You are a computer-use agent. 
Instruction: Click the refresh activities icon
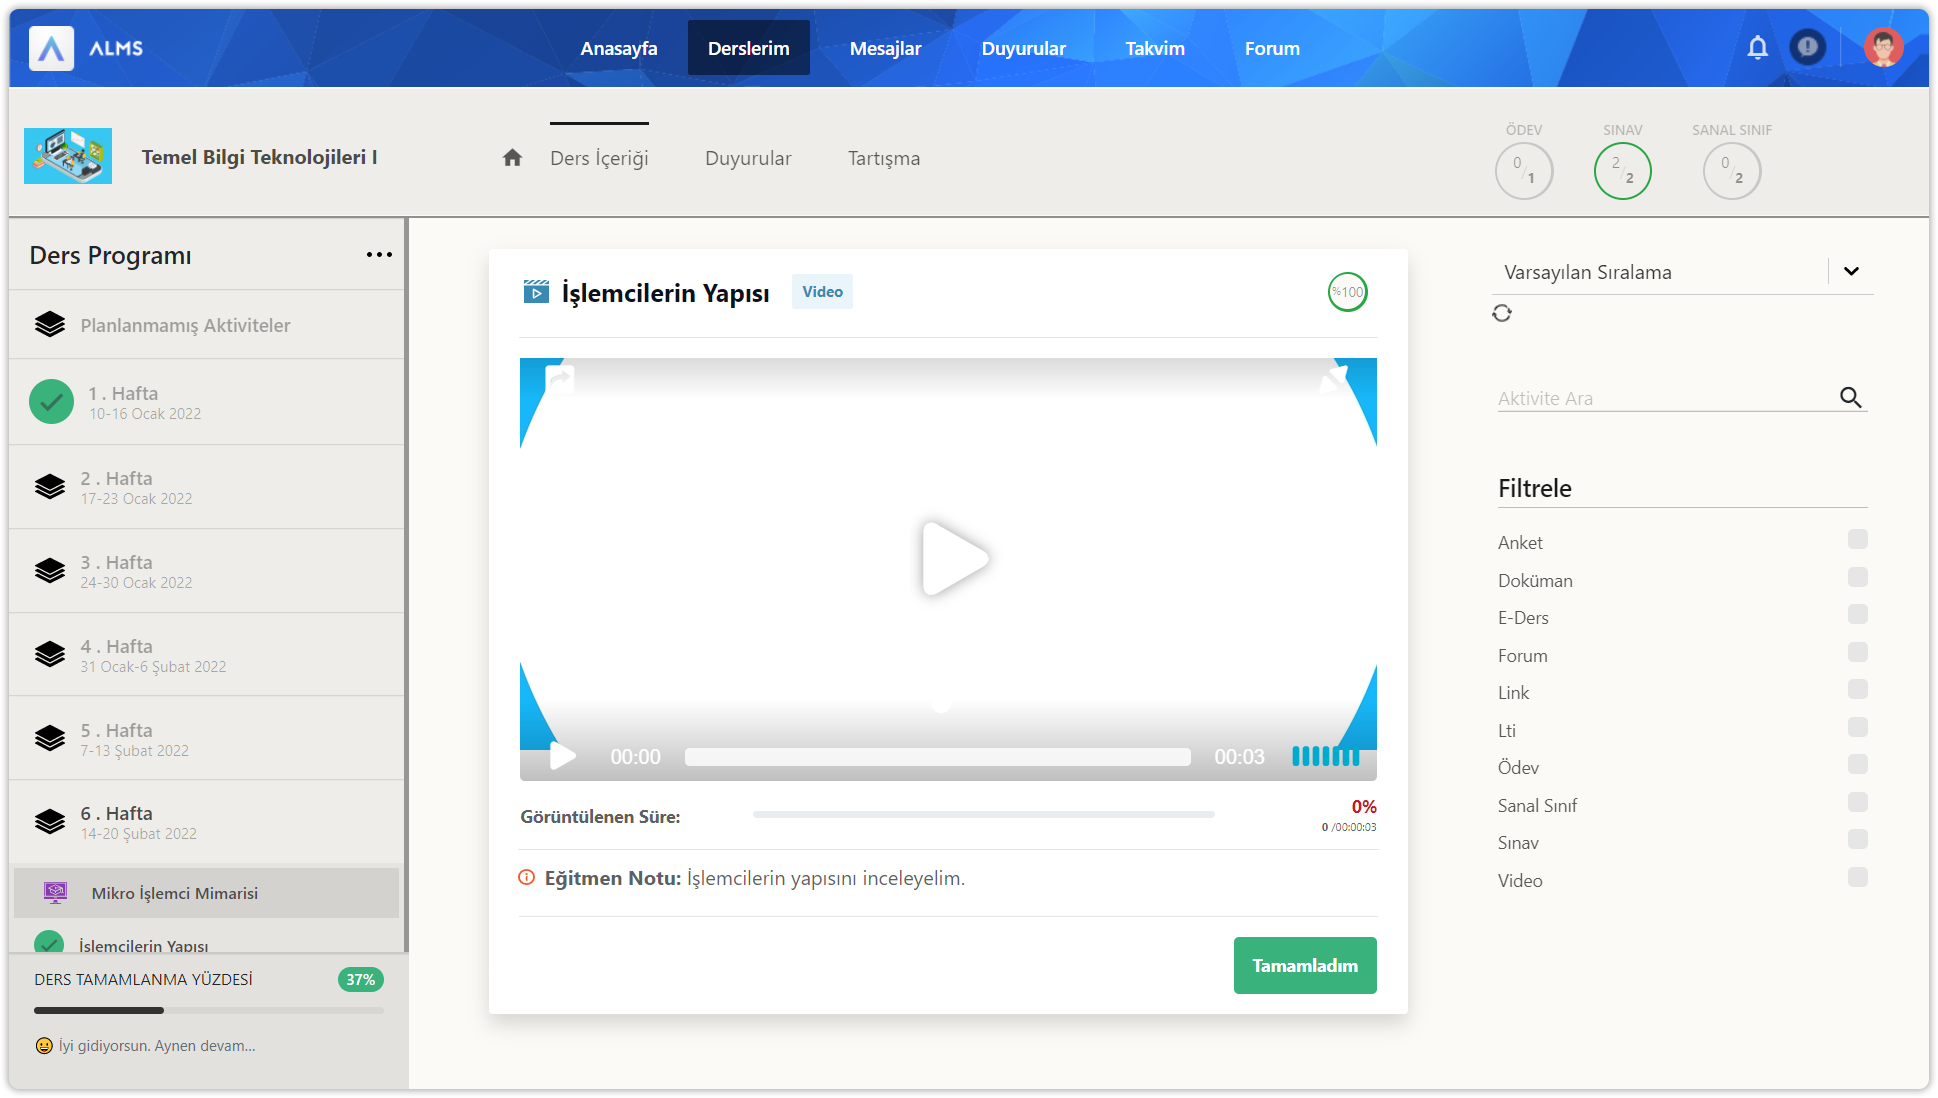(1502, 313)
